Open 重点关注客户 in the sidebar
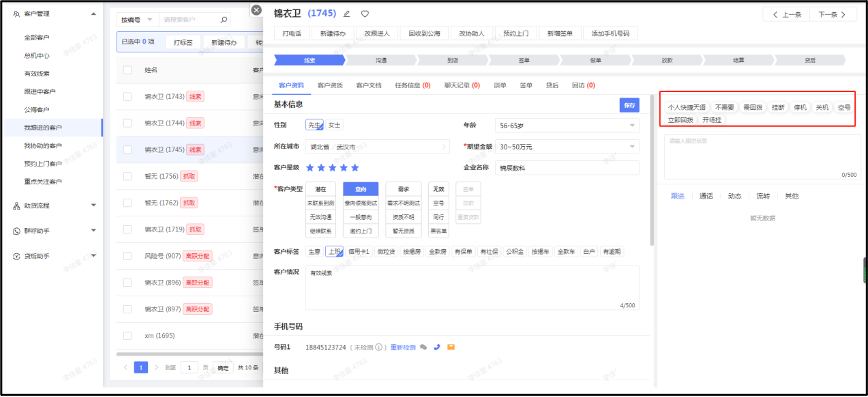This screenshot has height=397, width=868. coord(43,181)
